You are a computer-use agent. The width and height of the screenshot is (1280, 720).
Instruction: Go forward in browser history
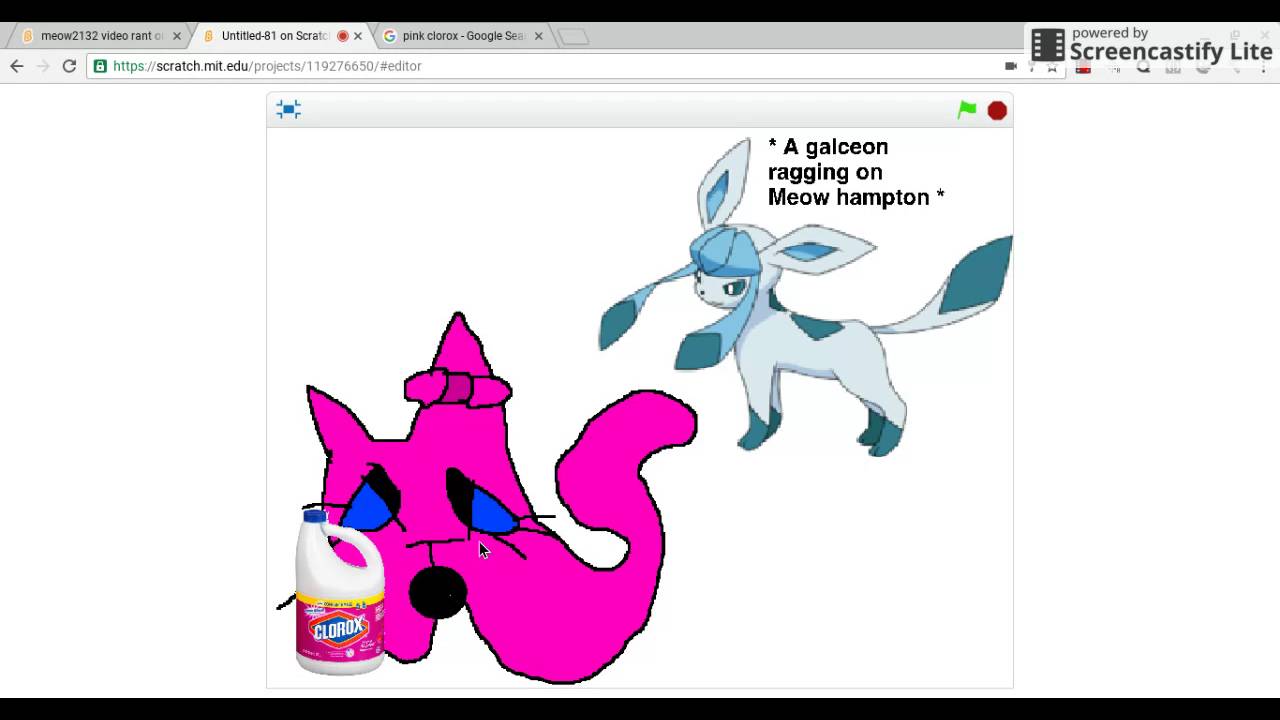coord(43,66)
